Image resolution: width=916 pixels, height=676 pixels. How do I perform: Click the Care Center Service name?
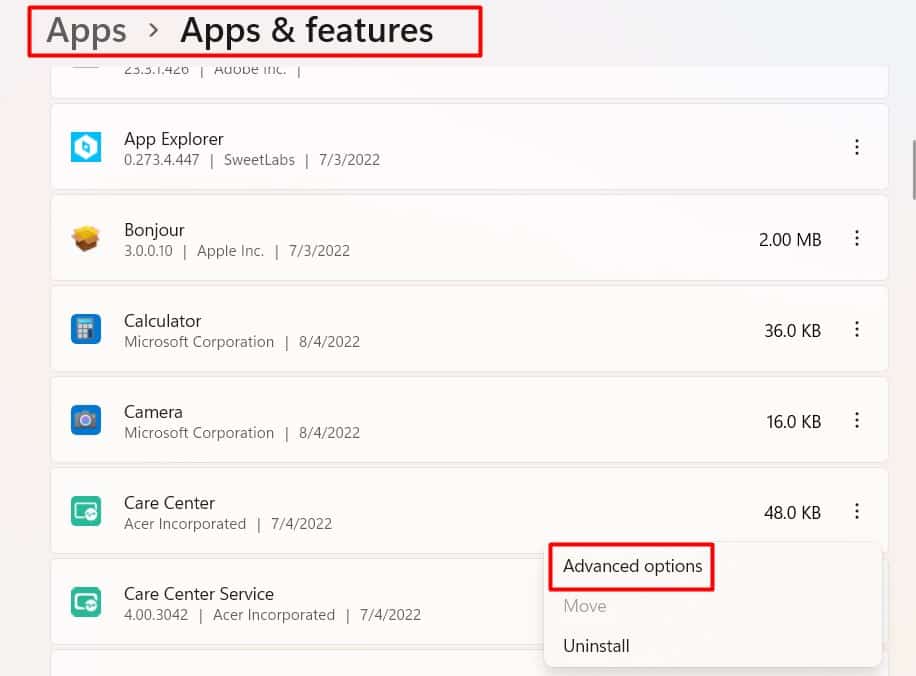[199, 594]
